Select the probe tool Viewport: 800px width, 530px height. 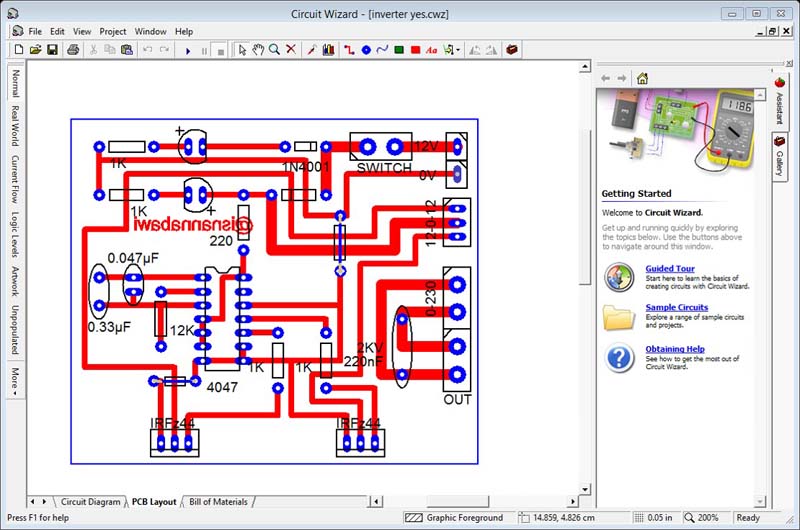pyautogui.click(x=311, y=49)
